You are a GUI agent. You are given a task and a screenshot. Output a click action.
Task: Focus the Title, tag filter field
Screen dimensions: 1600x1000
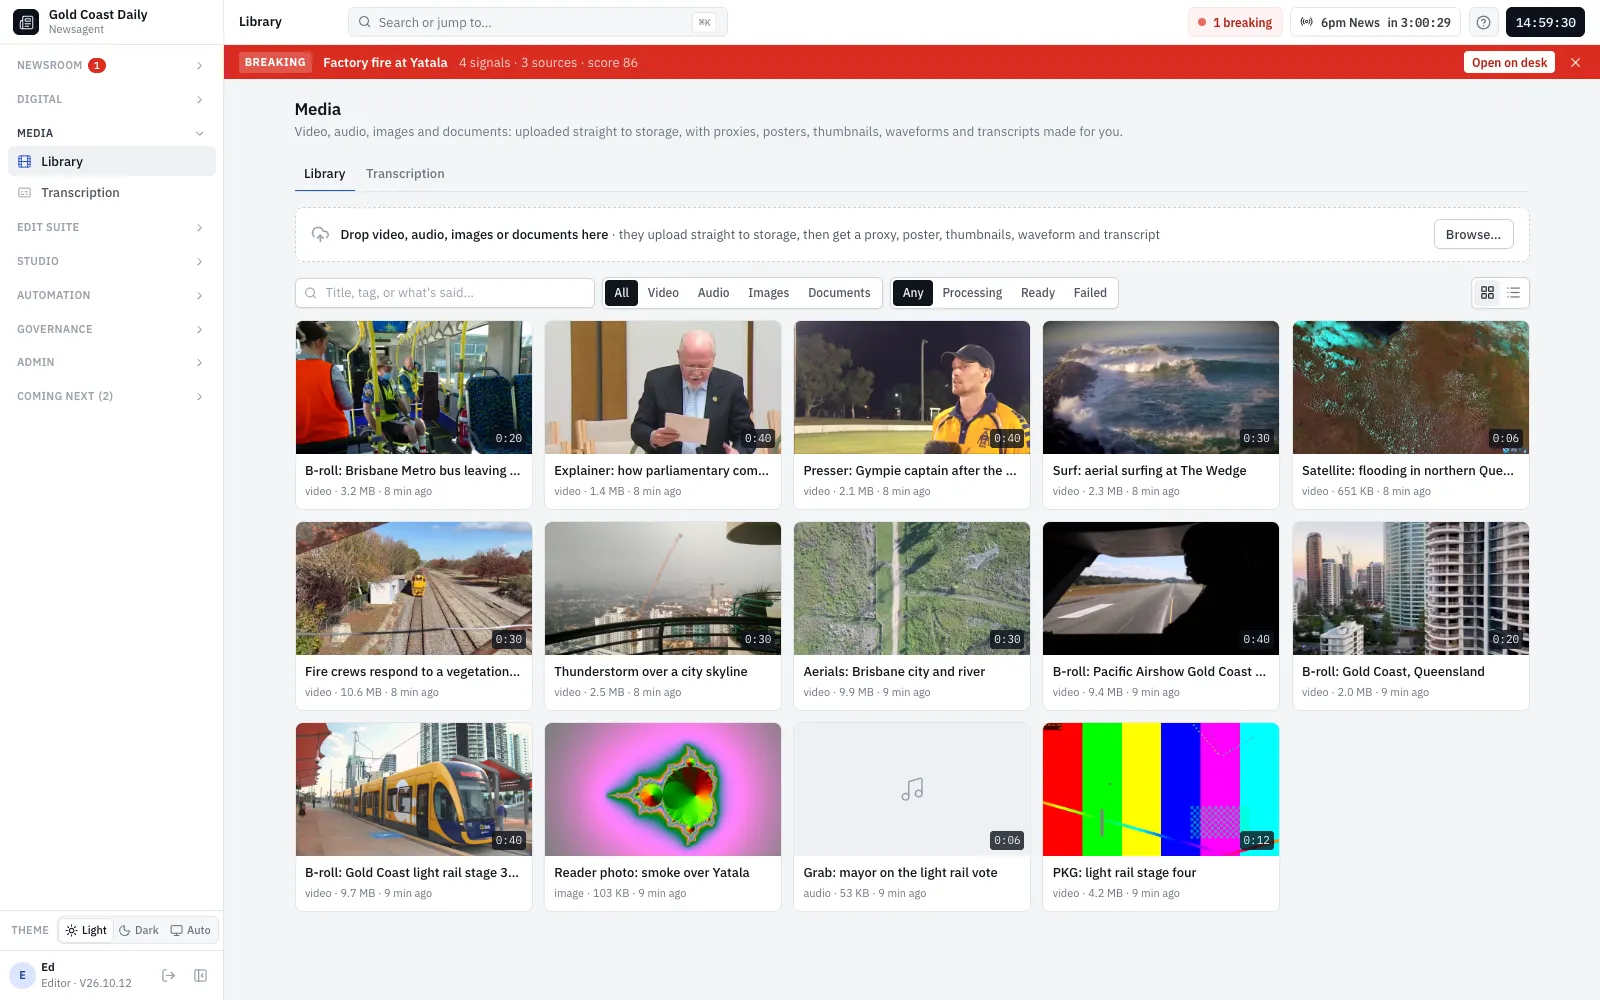click(x=445, y=293)
